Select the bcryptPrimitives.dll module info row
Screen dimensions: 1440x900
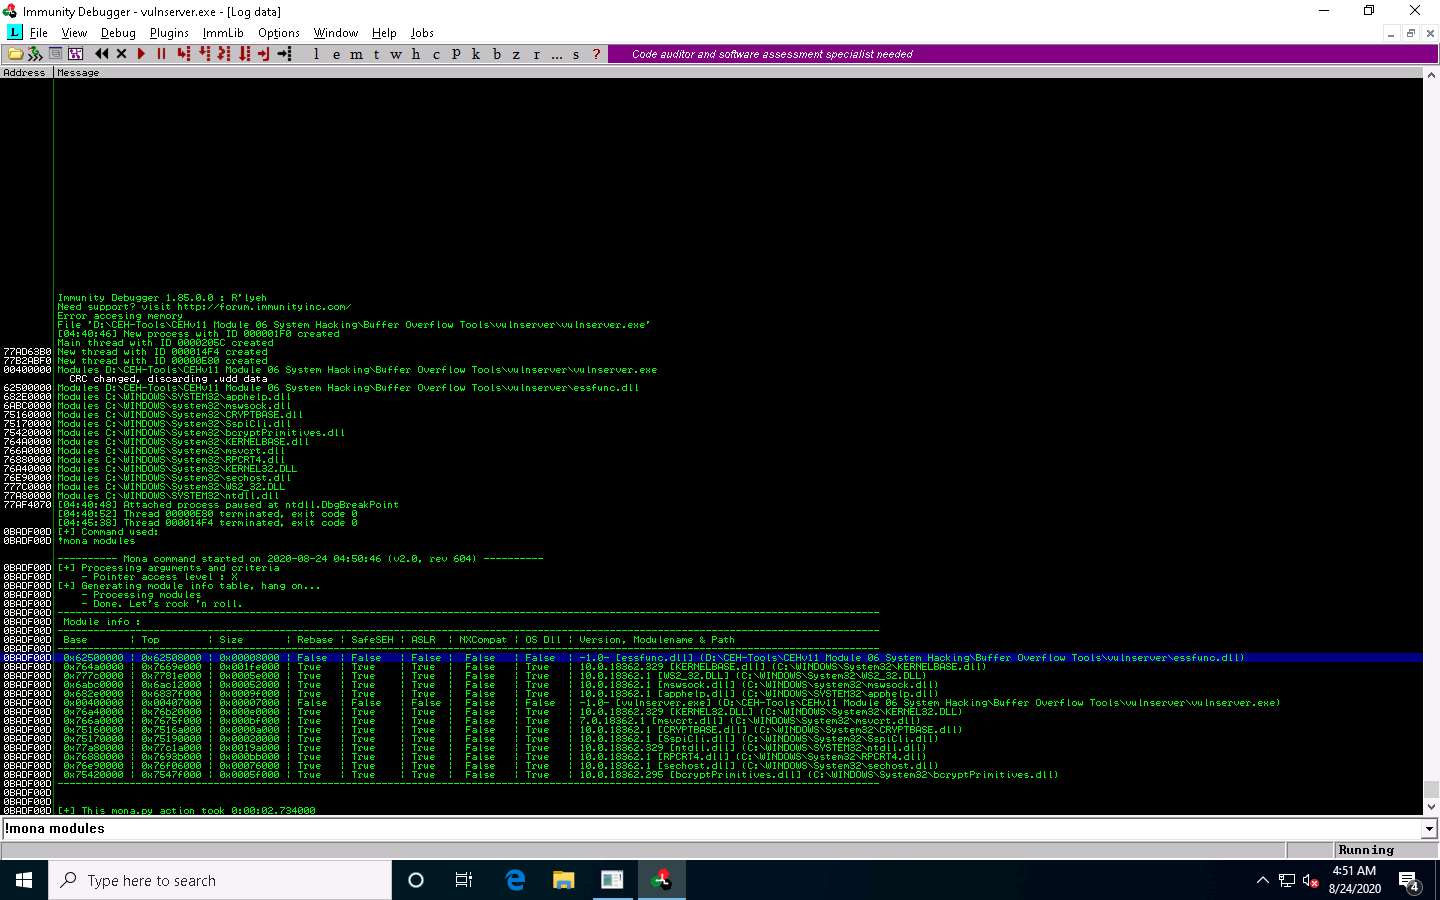tap(739, 775)
